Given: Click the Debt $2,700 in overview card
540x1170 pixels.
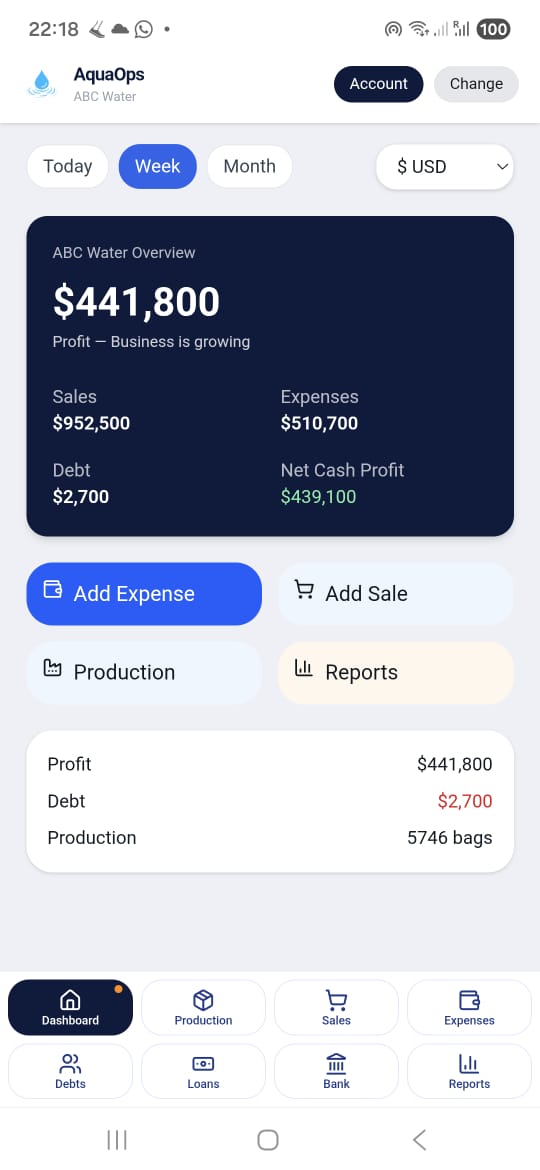Looking at the screenshot, I should 81,497.
